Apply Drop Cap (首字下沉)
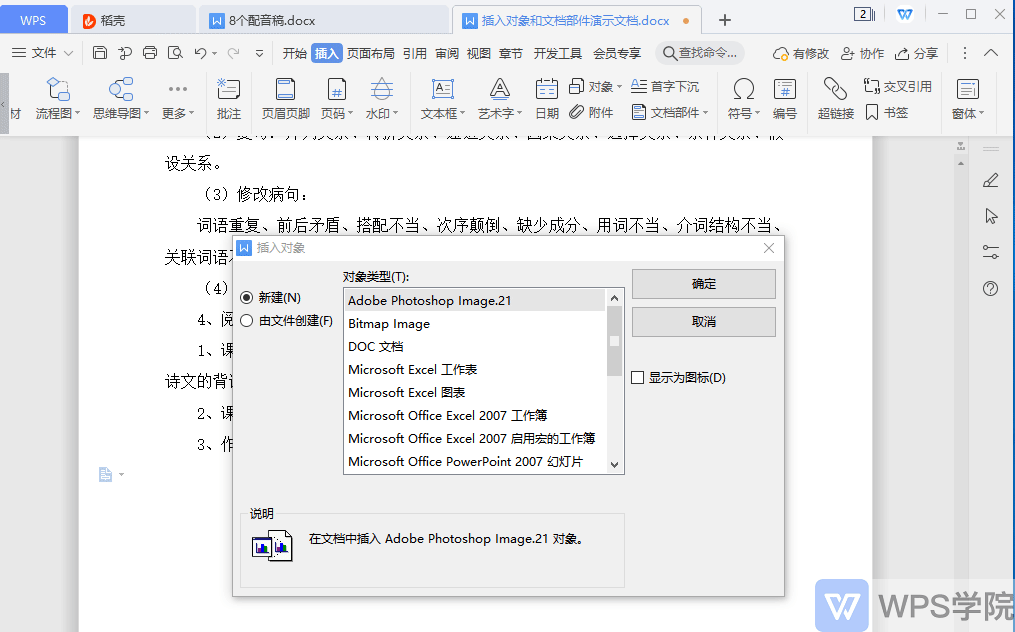Viewport: 1015px width, 632px height. pyautogui.click(x=665, y=86)
